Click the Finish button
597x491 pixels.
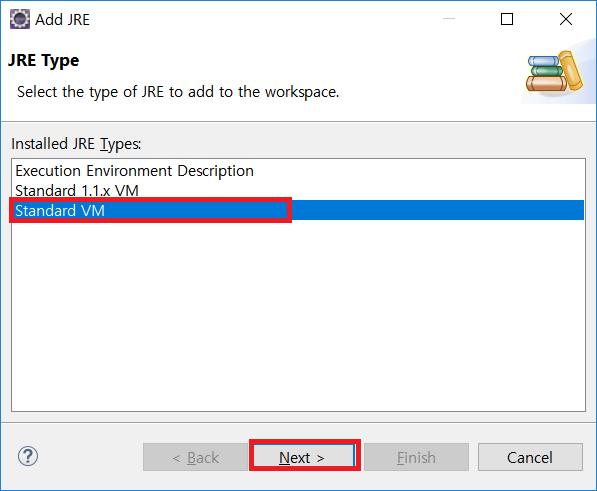(416, 457)
